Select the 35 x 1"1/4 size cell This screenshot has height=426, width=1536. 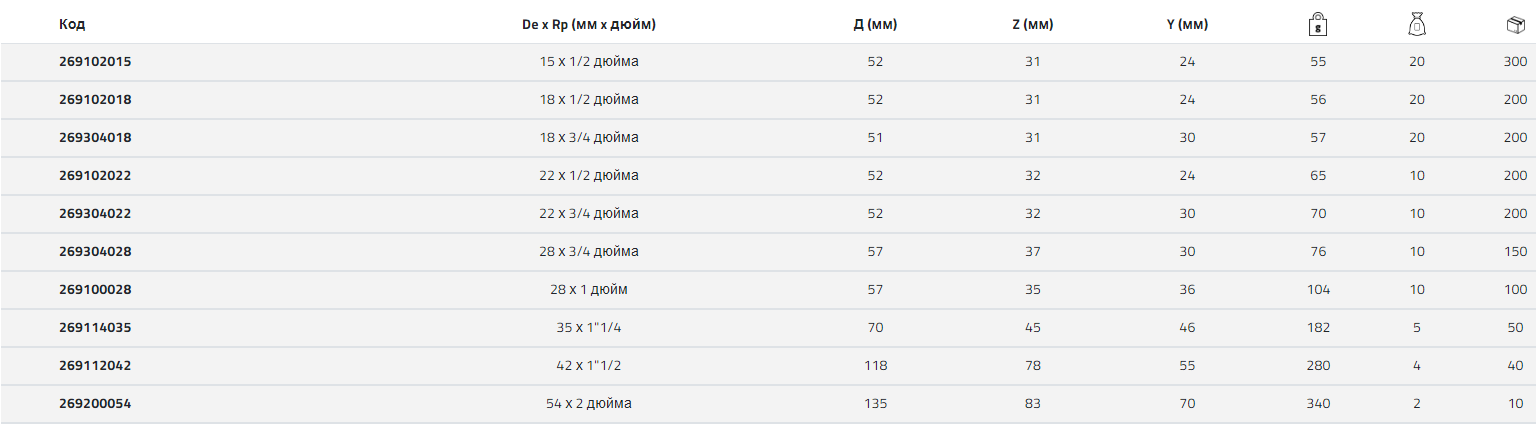[589, 328]
